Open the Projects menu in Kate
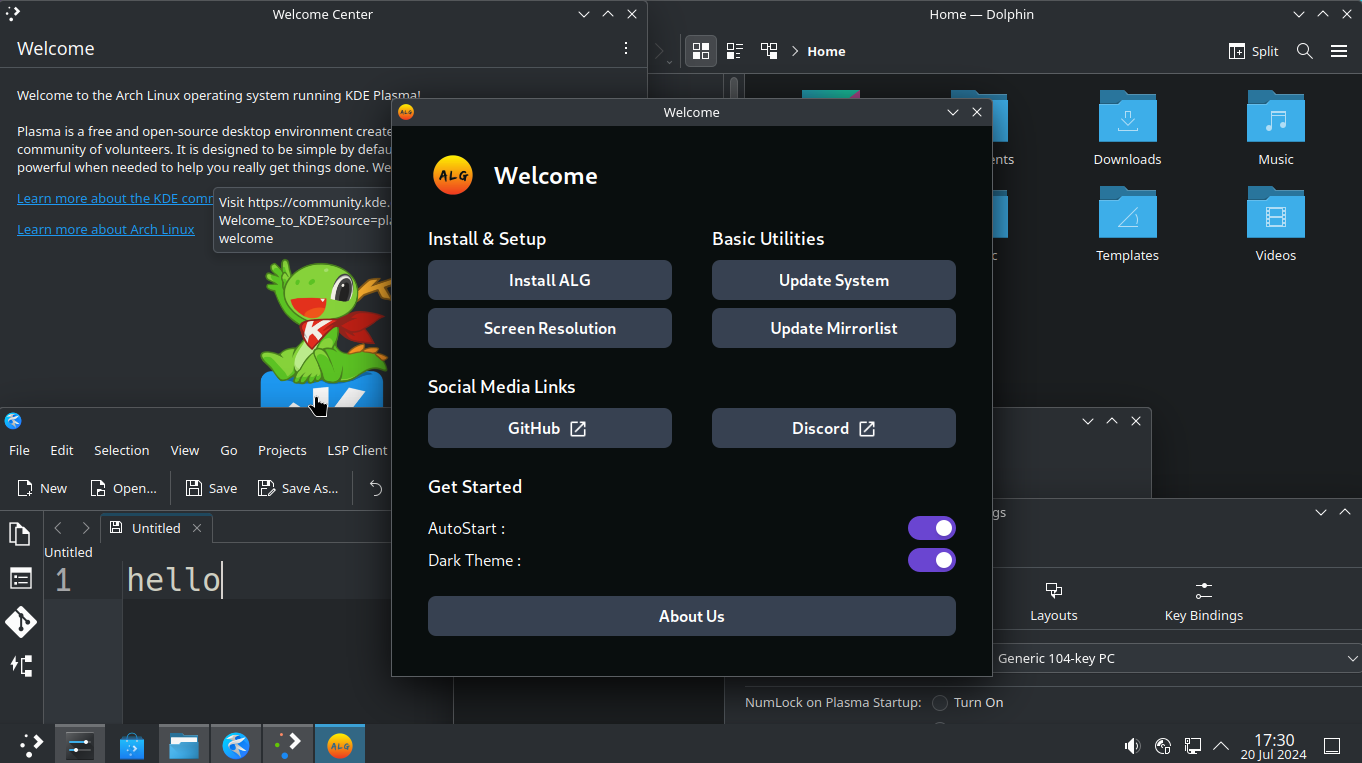 (282, 450)
